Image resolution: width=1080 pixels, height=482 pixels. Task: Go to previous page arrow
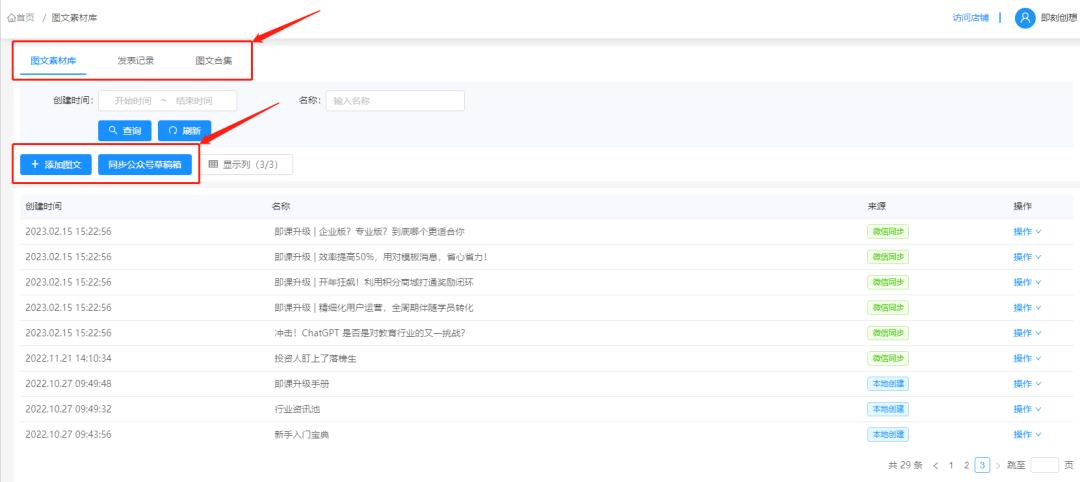click(935, 465)
